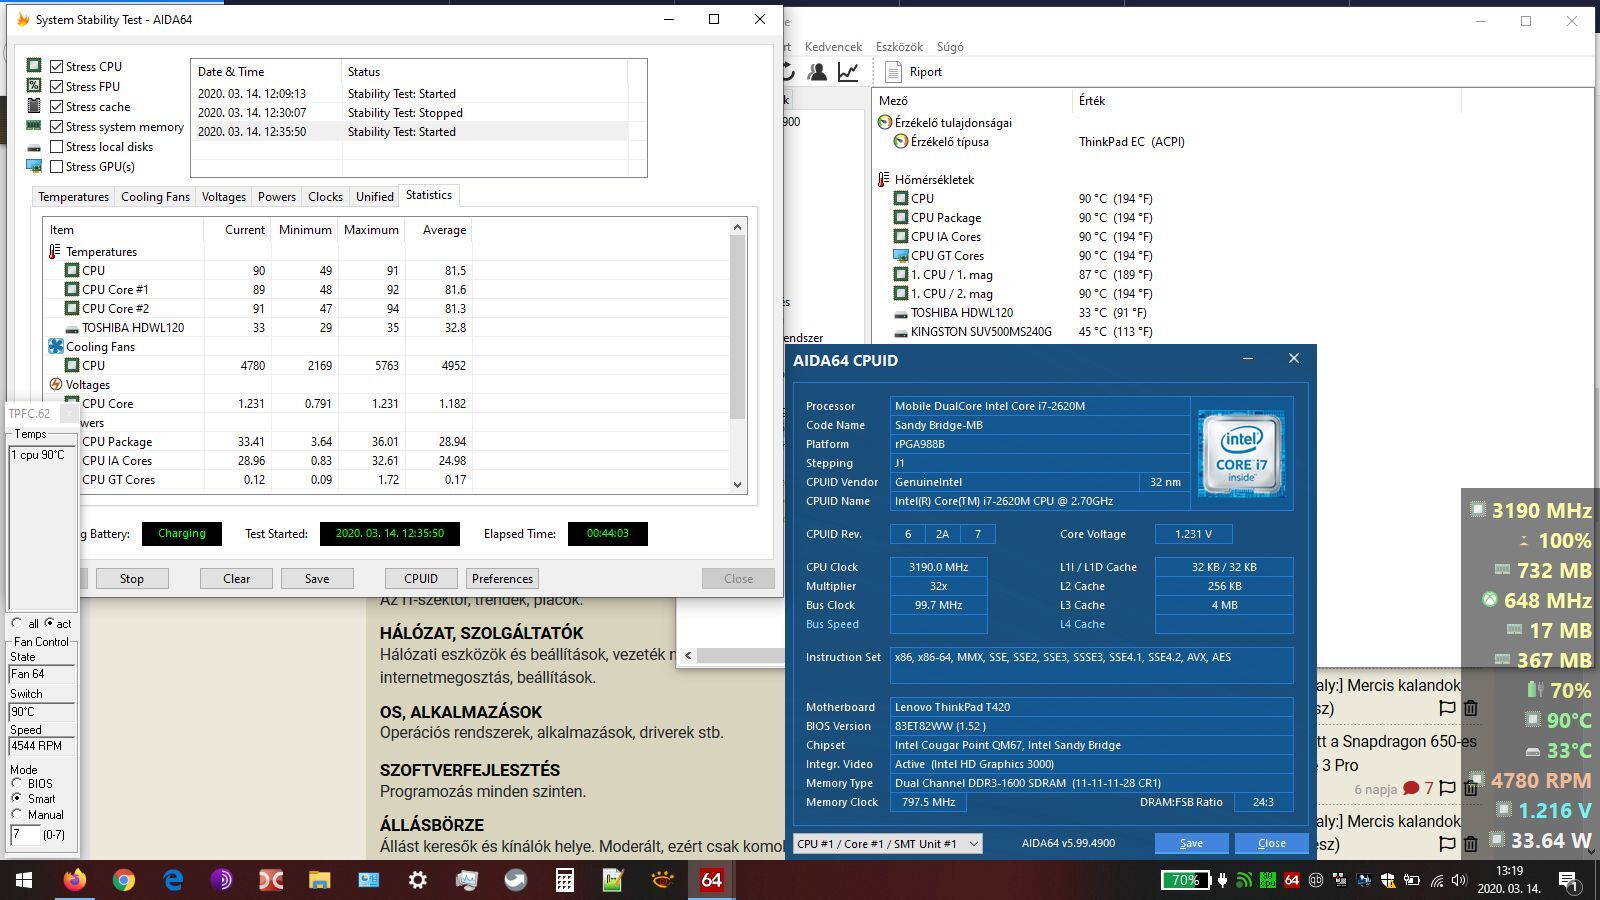The width and height of the screenshot is (1600, 900).
Task: Open the notepad editor taskbar icon
Action: pyautogui.click(x=613, y=880)
